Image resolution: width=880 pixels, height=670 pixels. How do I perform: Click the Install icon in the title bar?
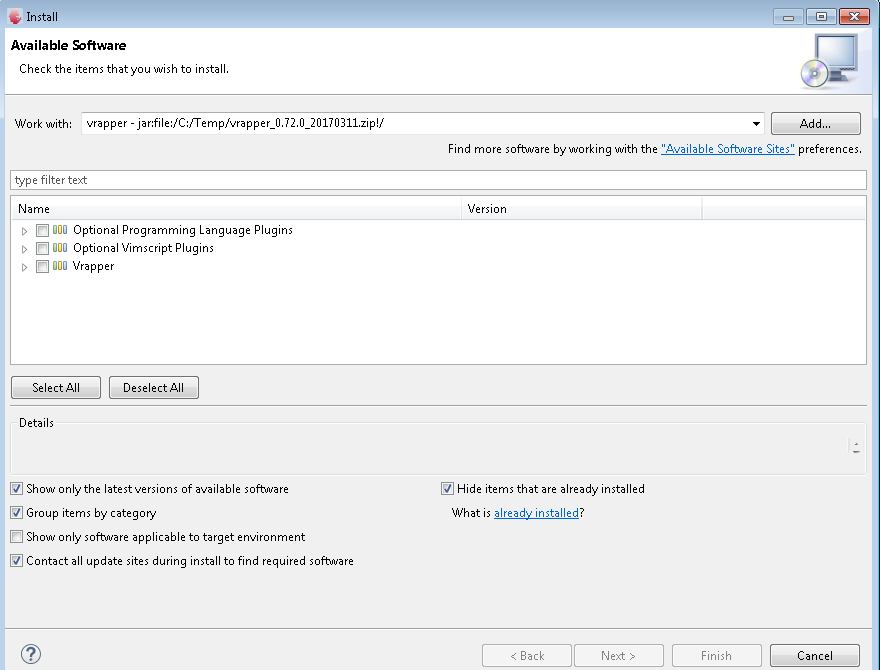pos(14,16)
